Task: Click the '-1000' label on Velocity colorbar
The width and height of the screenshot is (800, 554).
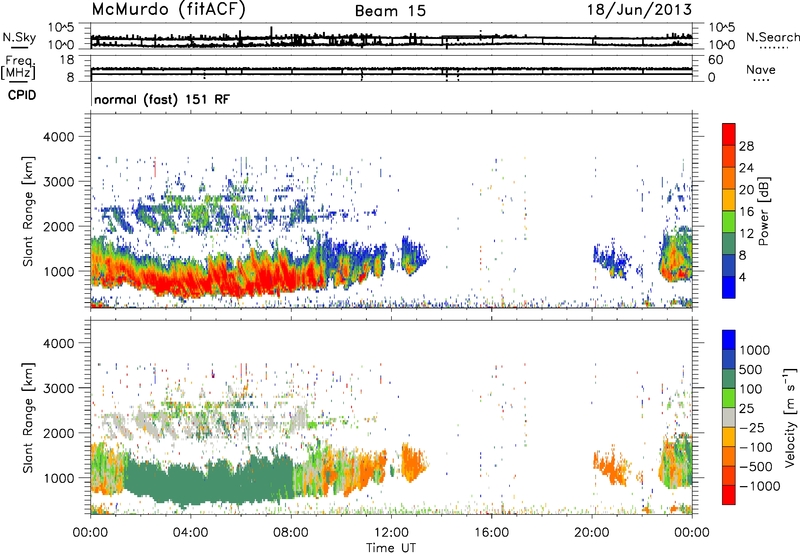Action: [x=760, y=486]
